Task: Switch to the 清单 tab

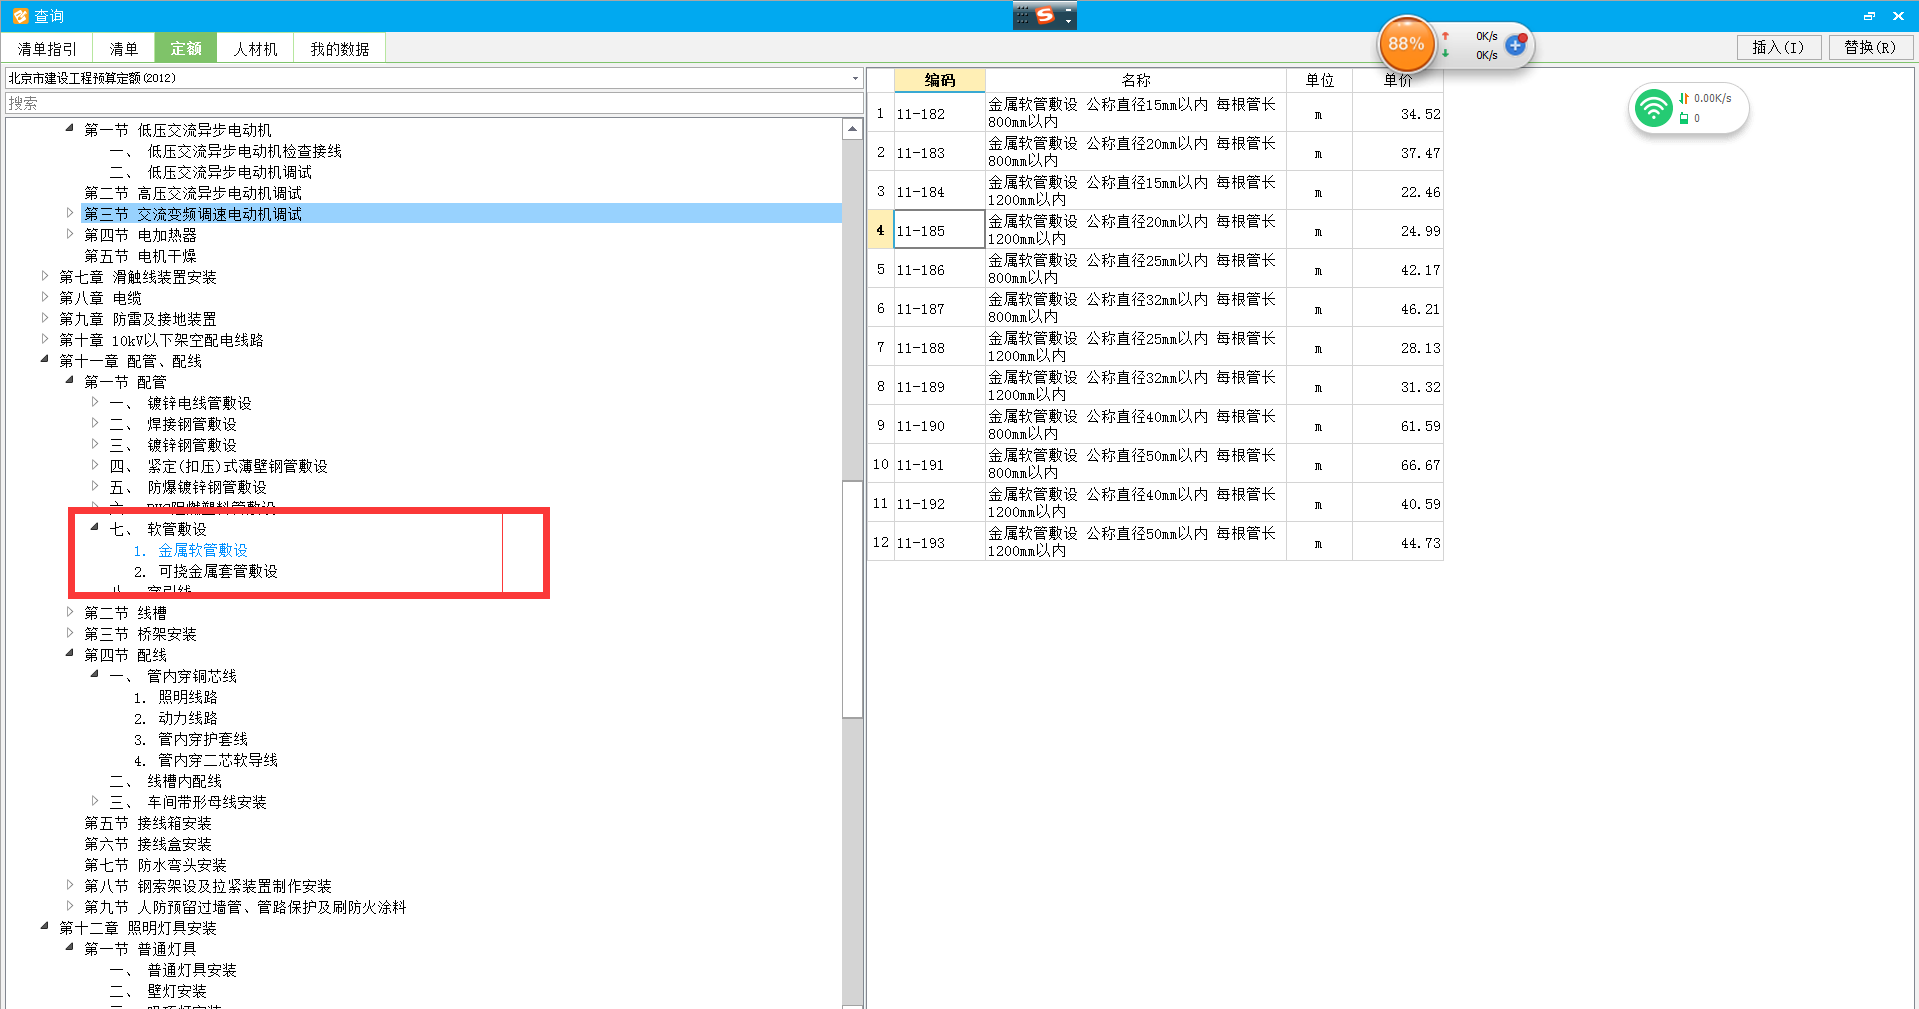Action: [124, 48]
